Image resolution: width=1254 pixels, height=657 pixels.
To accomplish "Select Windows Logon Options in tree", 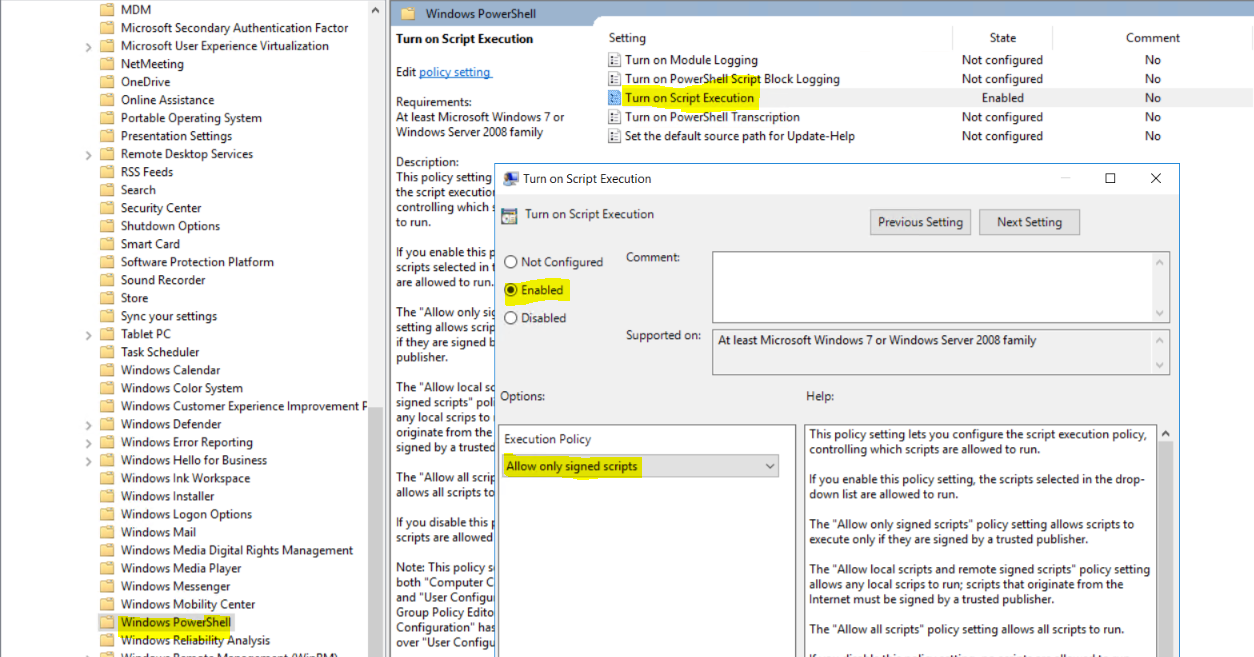I will (x=186, y=514).
